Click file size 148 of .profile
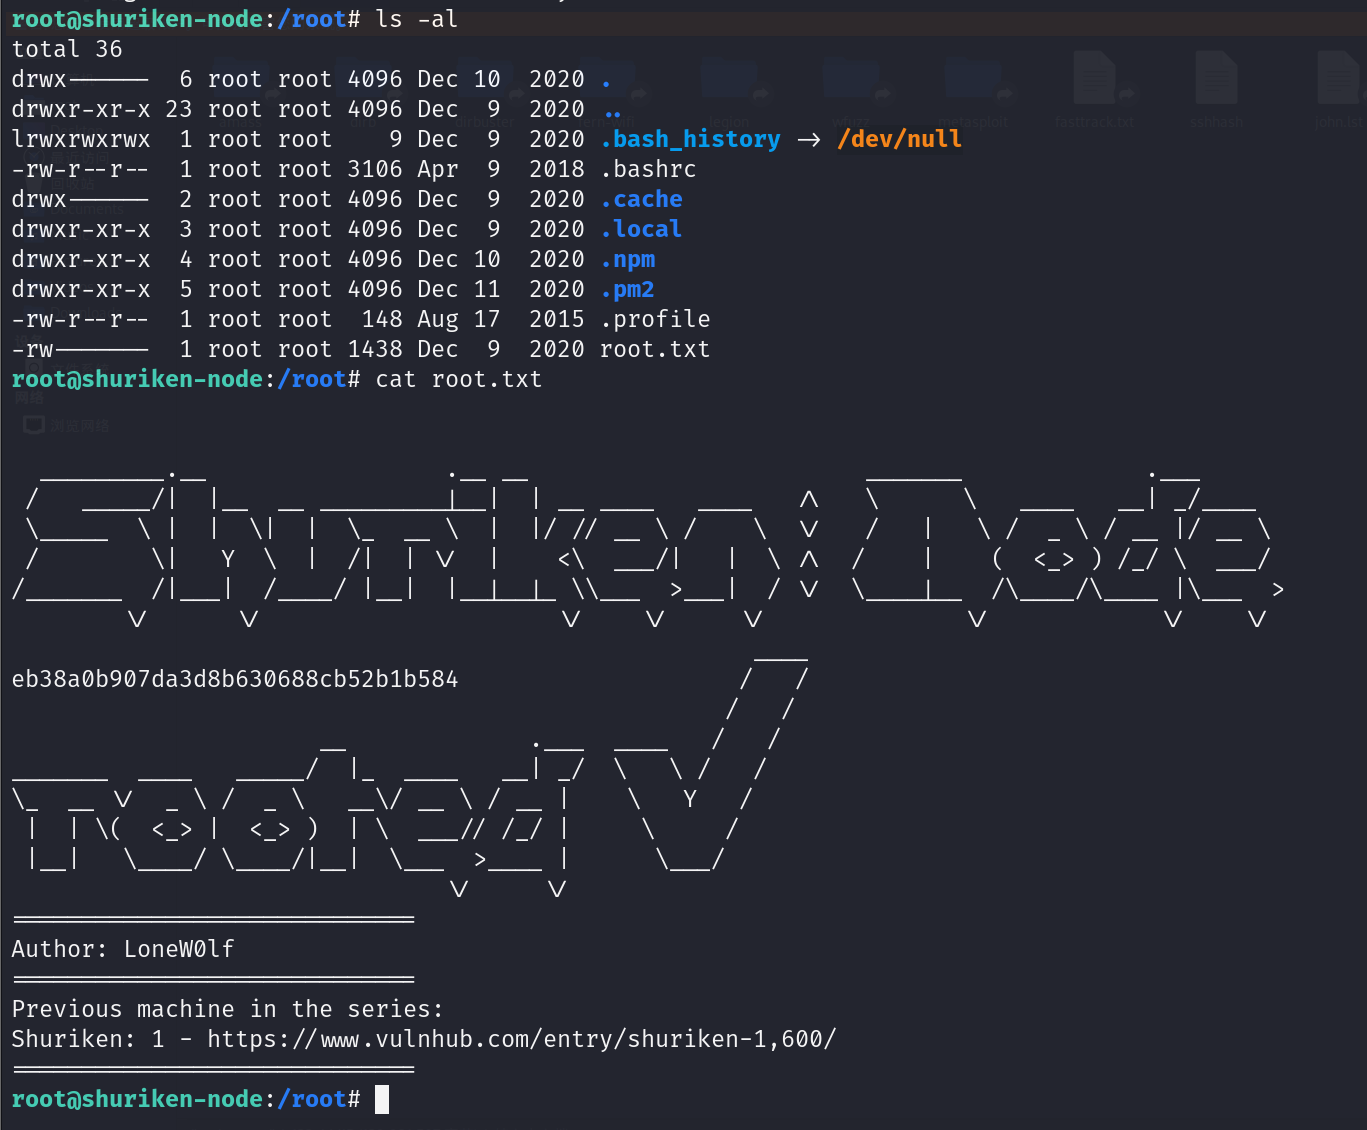The image size is (1367, 1130). (382, 319)
